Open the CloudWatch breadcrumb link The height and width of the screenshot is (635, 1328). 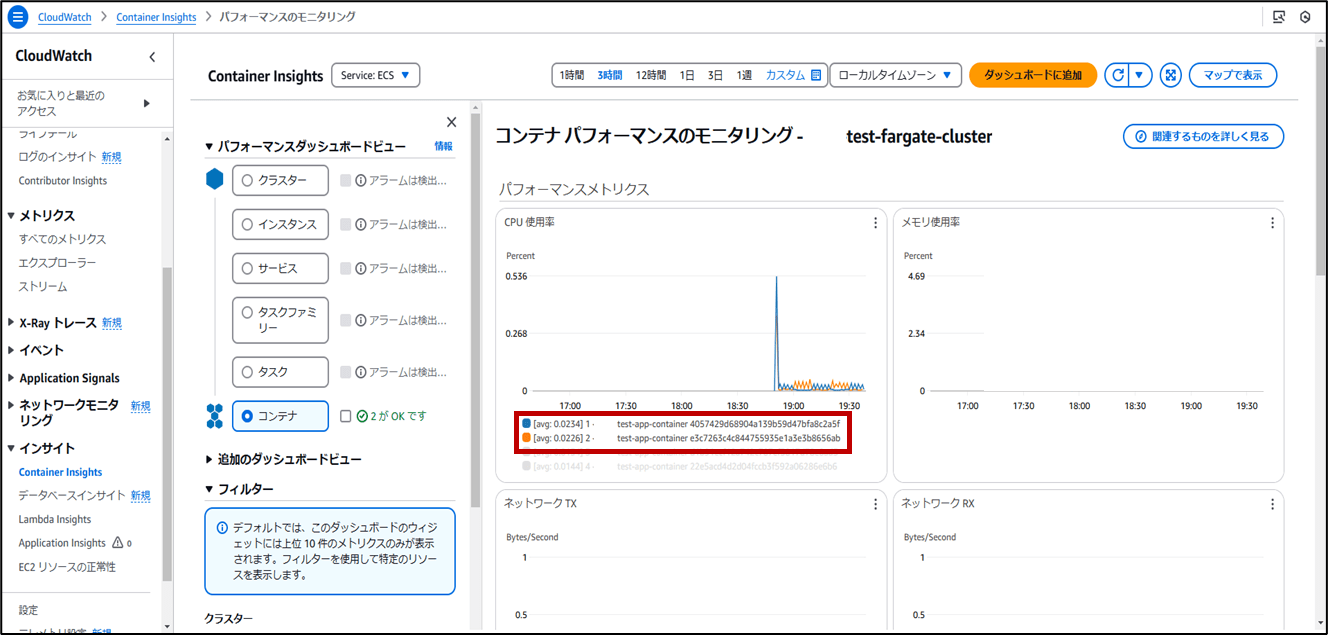click(x=67, y=17)
